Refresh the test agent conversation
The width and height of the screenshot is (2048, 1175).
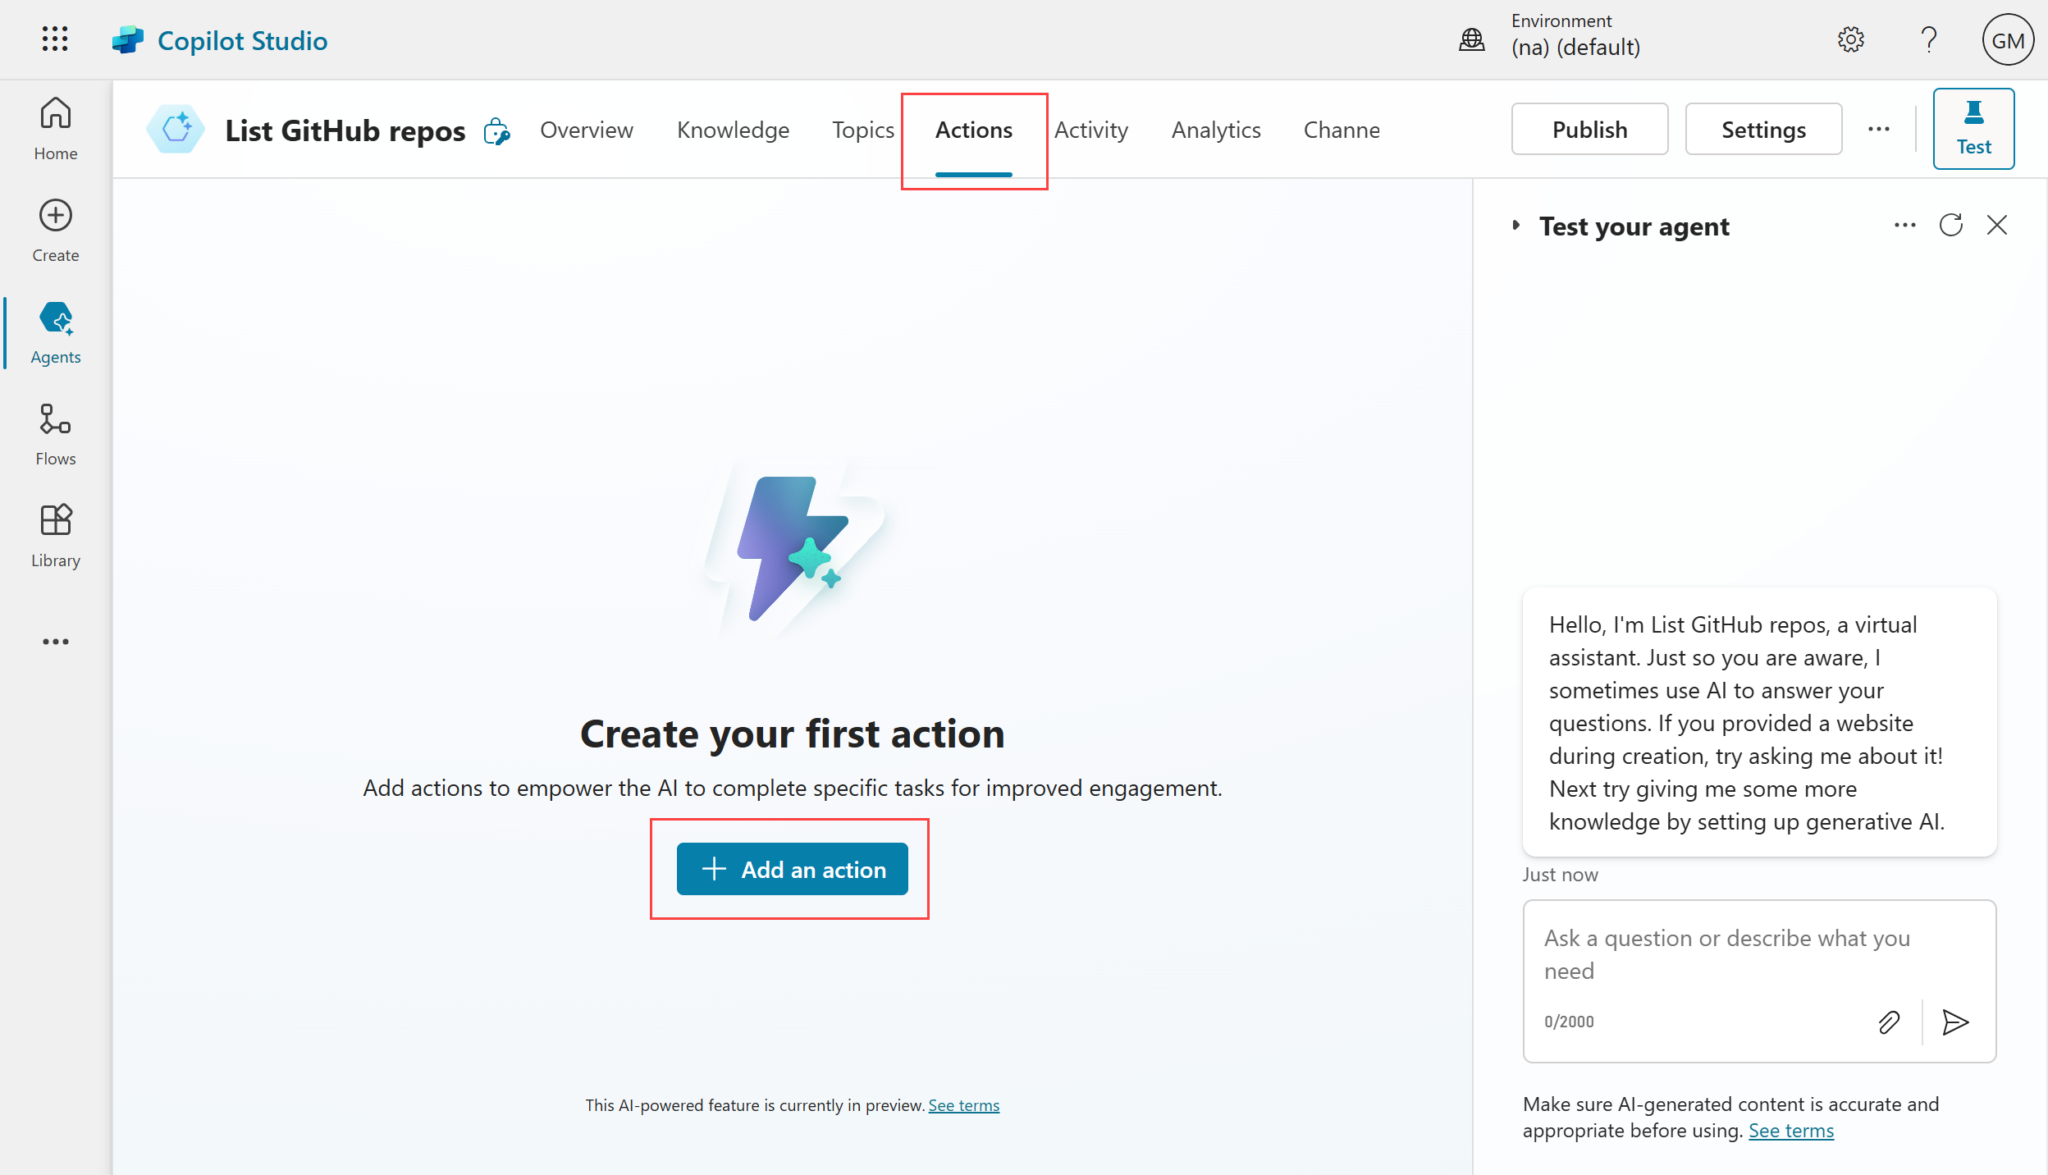point(1951,225)
